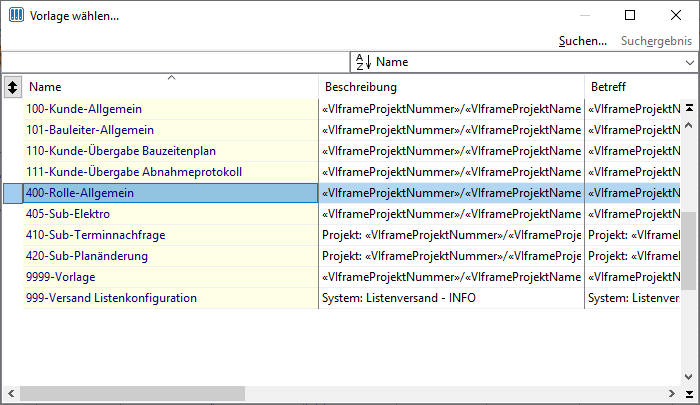Click the horizontal scrollbar left arrow
Screen dimensions: 700x405
(11, 393)
